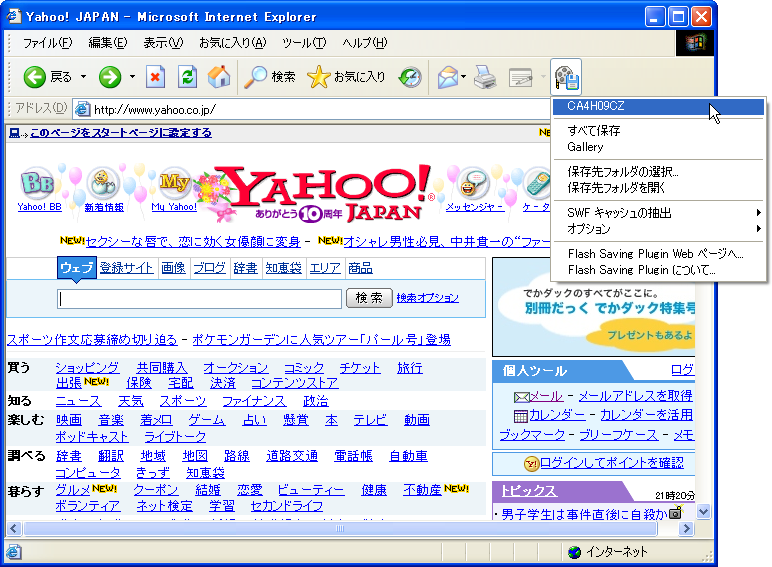This screenshot has width=772, height=567.
Task: Open the 映画 link
Action: point(68,420)
